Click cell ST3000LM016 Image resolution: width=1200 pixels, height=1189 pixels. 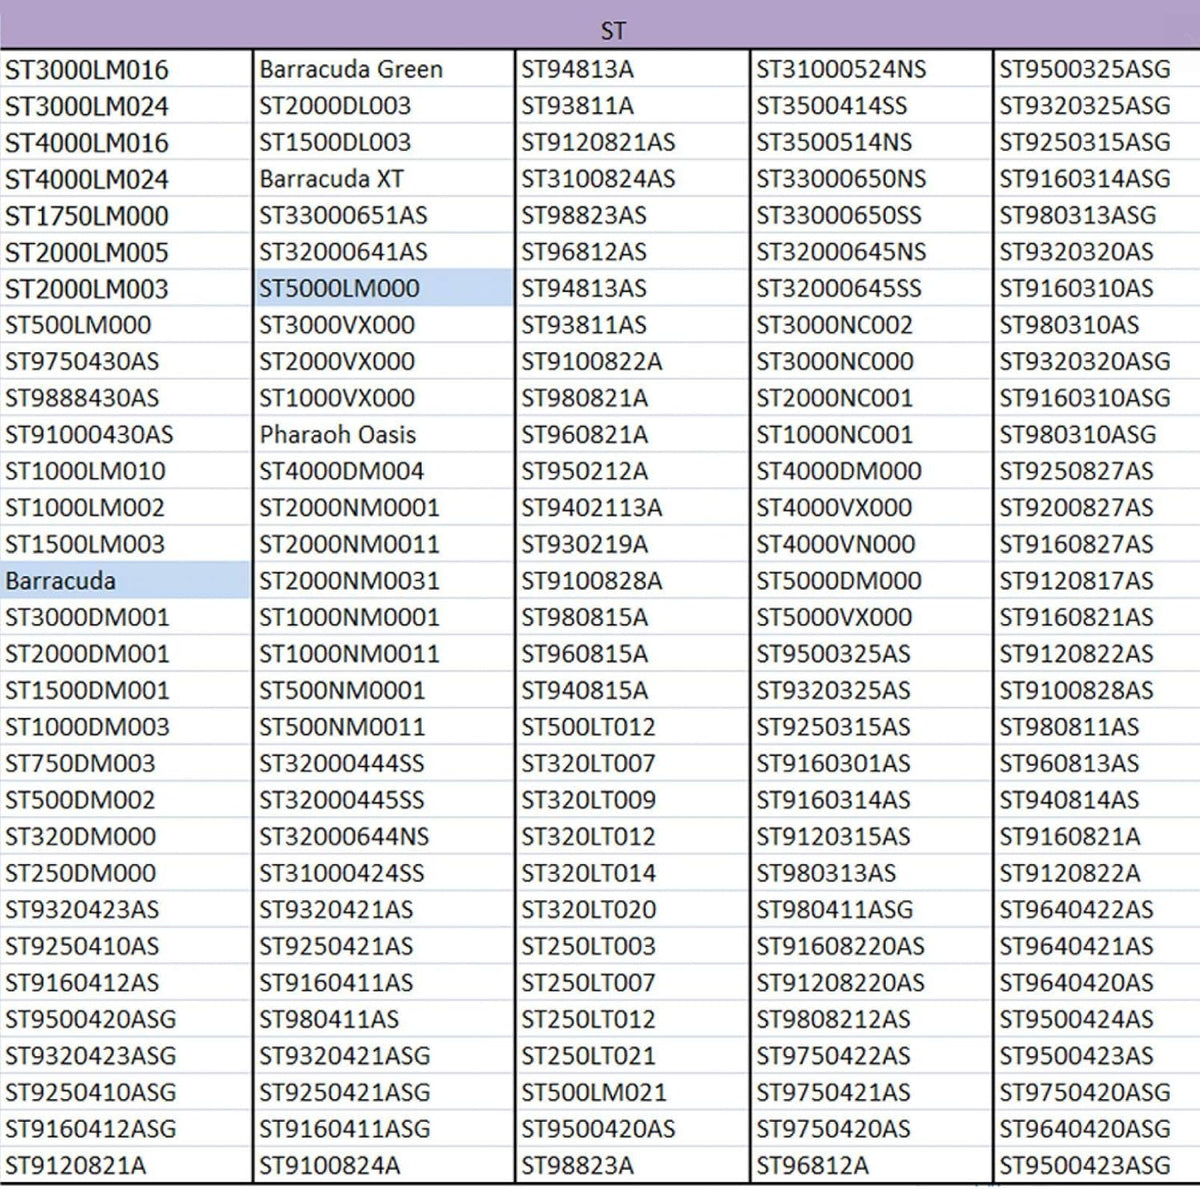(x=126, y=69)
